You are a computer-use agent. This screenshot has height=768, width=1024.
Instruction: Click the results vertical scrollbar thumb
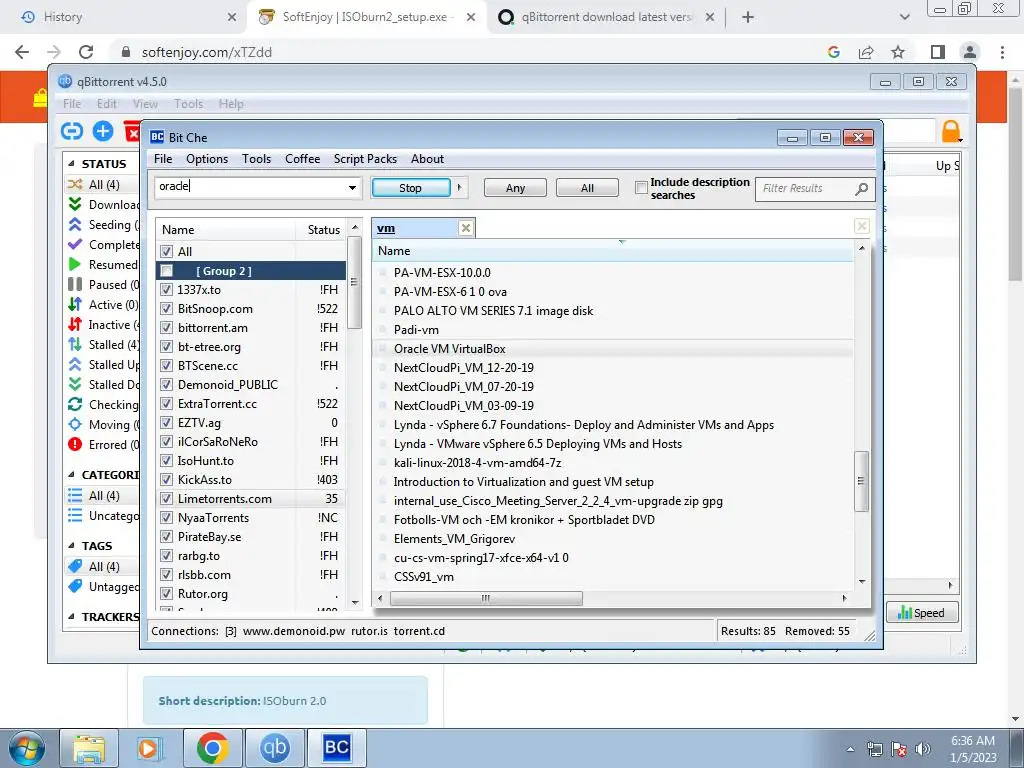coord(862,481)
